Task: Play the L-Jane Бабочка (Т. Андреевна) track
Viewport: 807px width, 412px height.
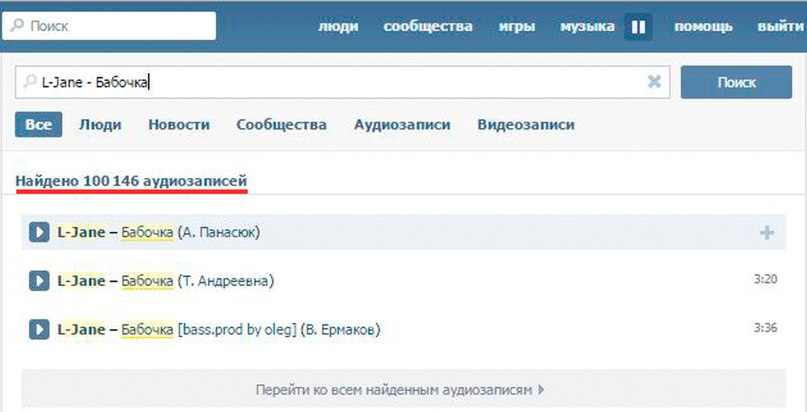Action: (39, 281)
